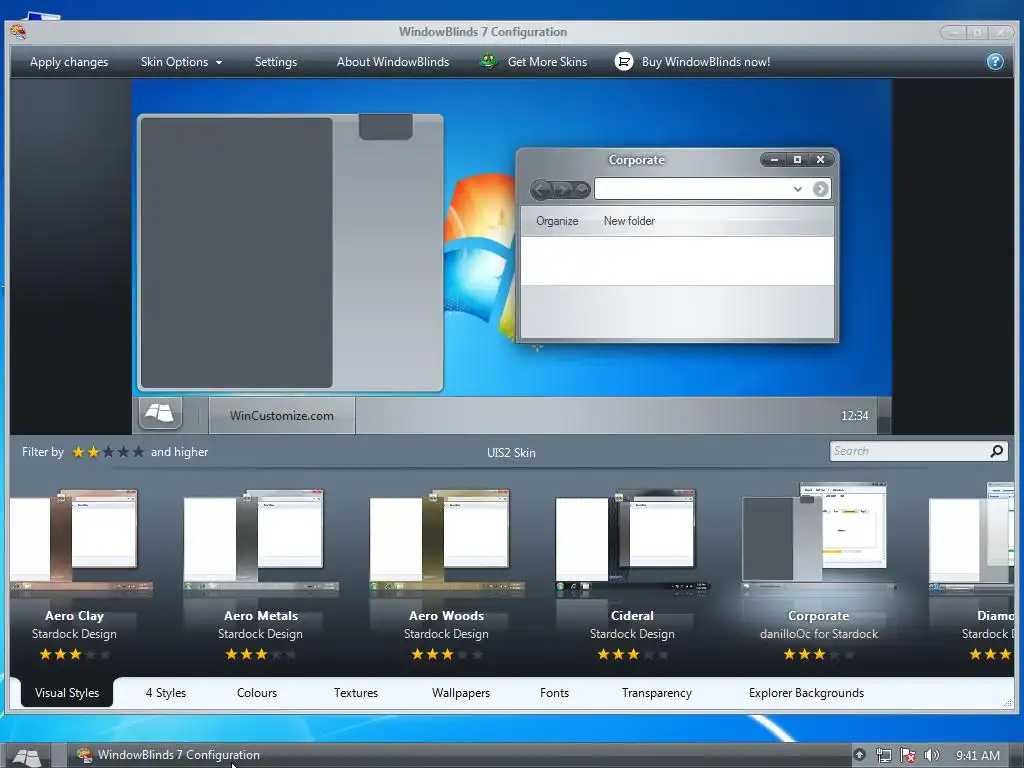Click New folder in the preview window
Image resolution: width=1024 pixels, height=768 pixels.
[629, 221]
